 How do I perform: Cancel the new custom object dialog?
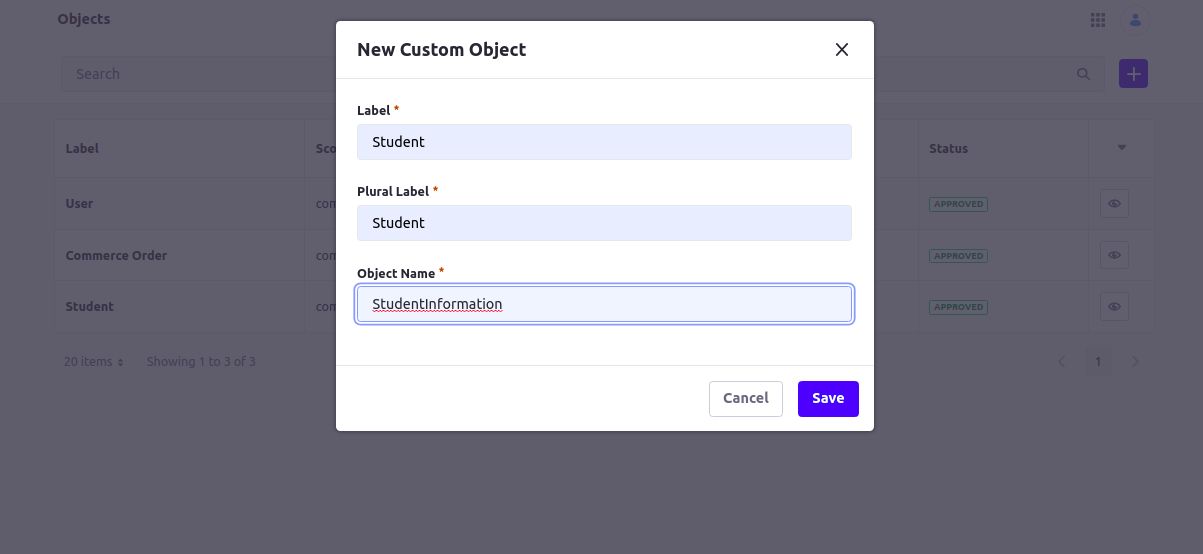click(746, 398)
